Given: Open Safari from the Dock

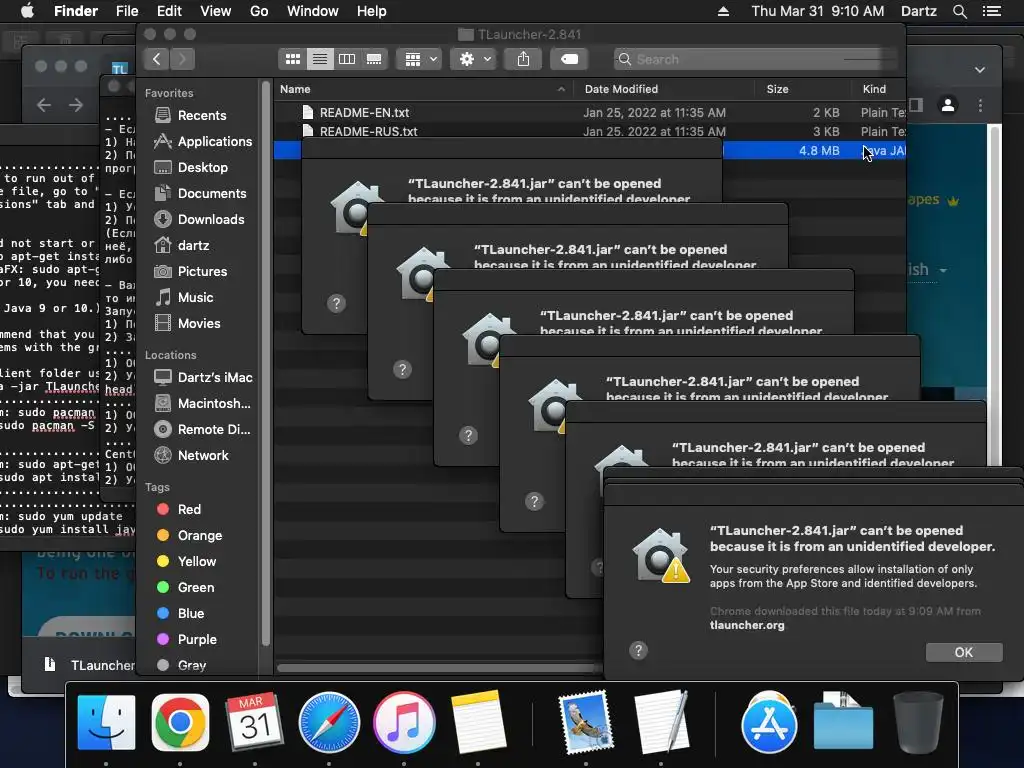Looking at the screenshot, I should (x=329, y=722).
